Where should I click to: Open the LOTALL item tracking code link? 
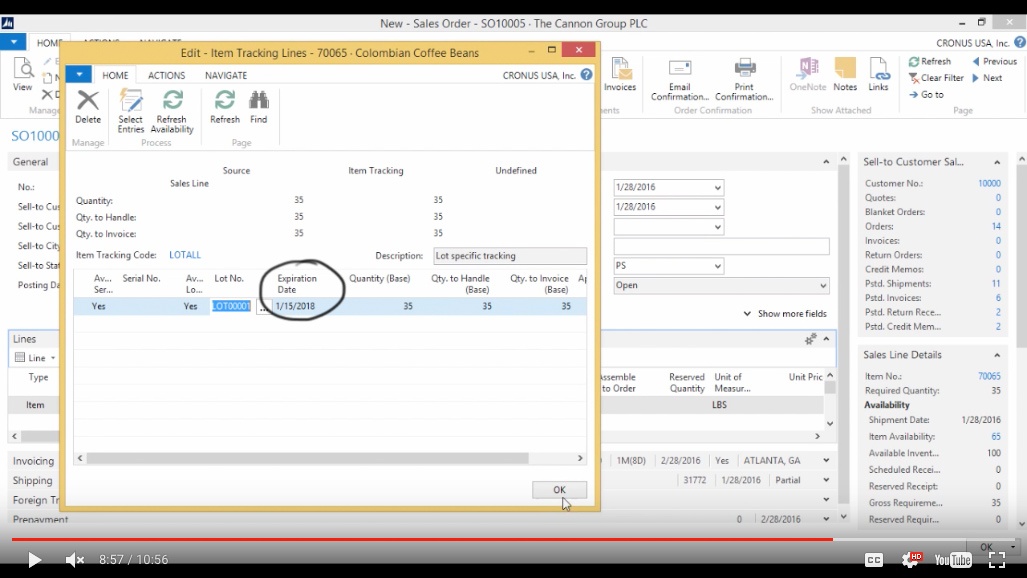(185, 255)
